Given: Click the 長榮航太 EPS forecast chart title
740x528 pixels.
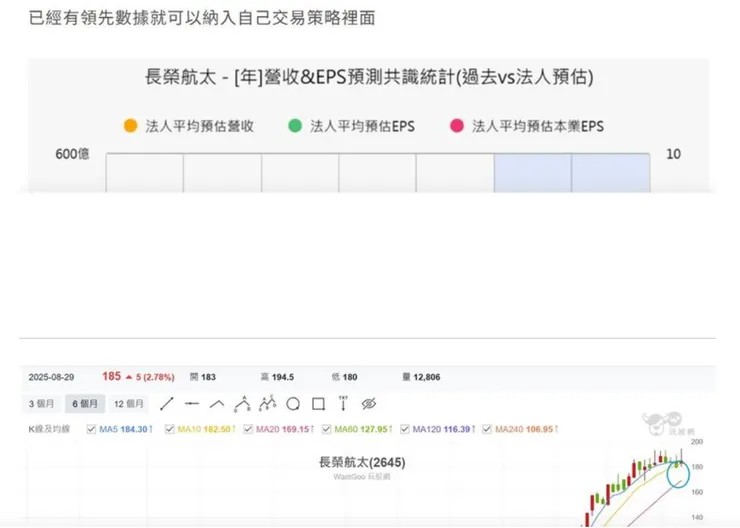Looking at the screenshot, I should [369, 77].
